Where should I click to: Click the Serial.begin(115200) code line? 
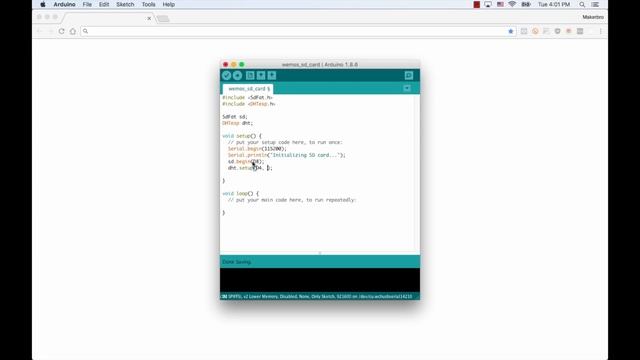[x=257, y=149]
